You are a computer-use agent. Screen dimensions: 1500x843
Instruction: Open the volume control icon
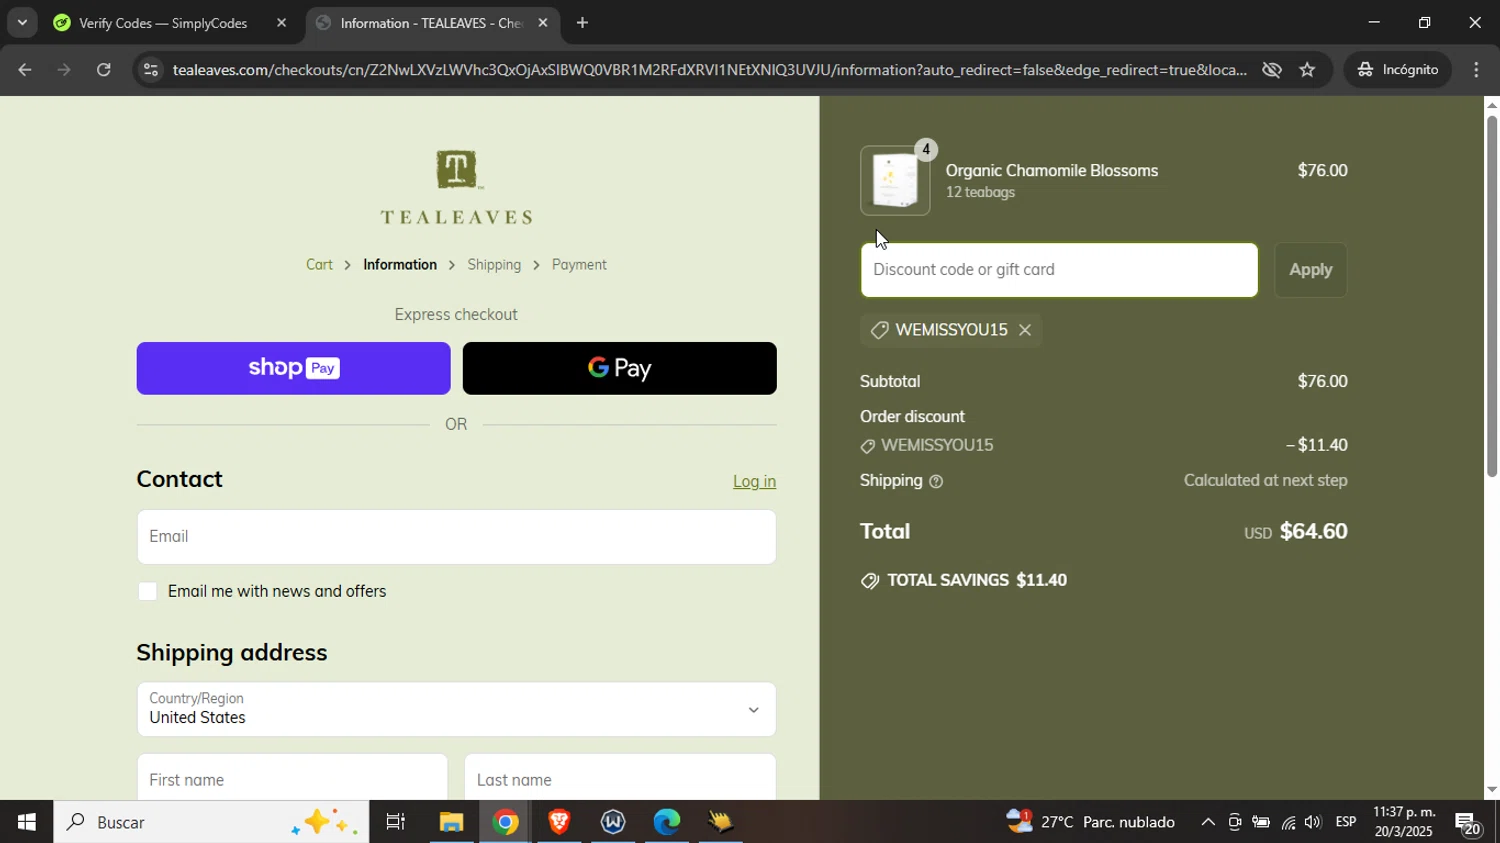(1313, 822)
